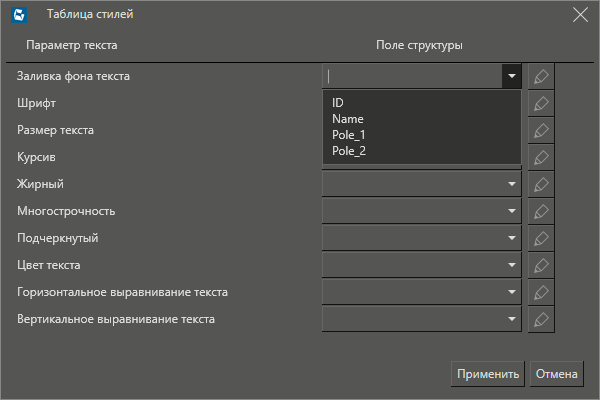Select ID from the dropdown list
The height and width of the screenshot is (400, 600).
point(422,103)
